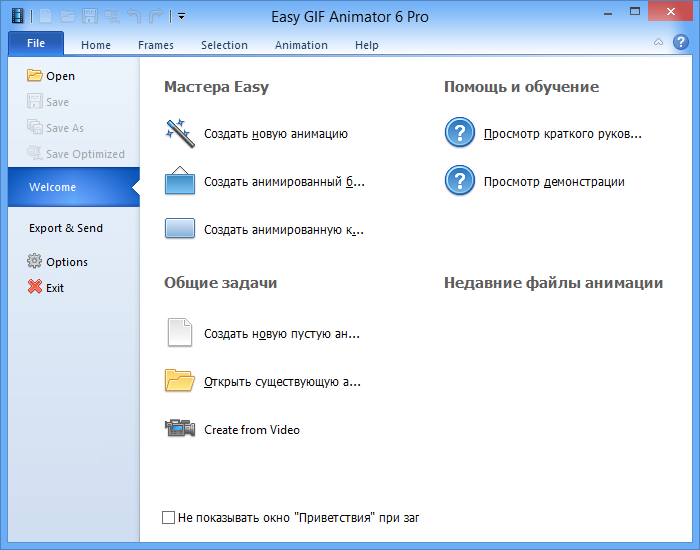Viewport: 700px width, 550px height.
Task: Click Save floppy icon in quick access toolbar
Action: (x=90, y=16)
